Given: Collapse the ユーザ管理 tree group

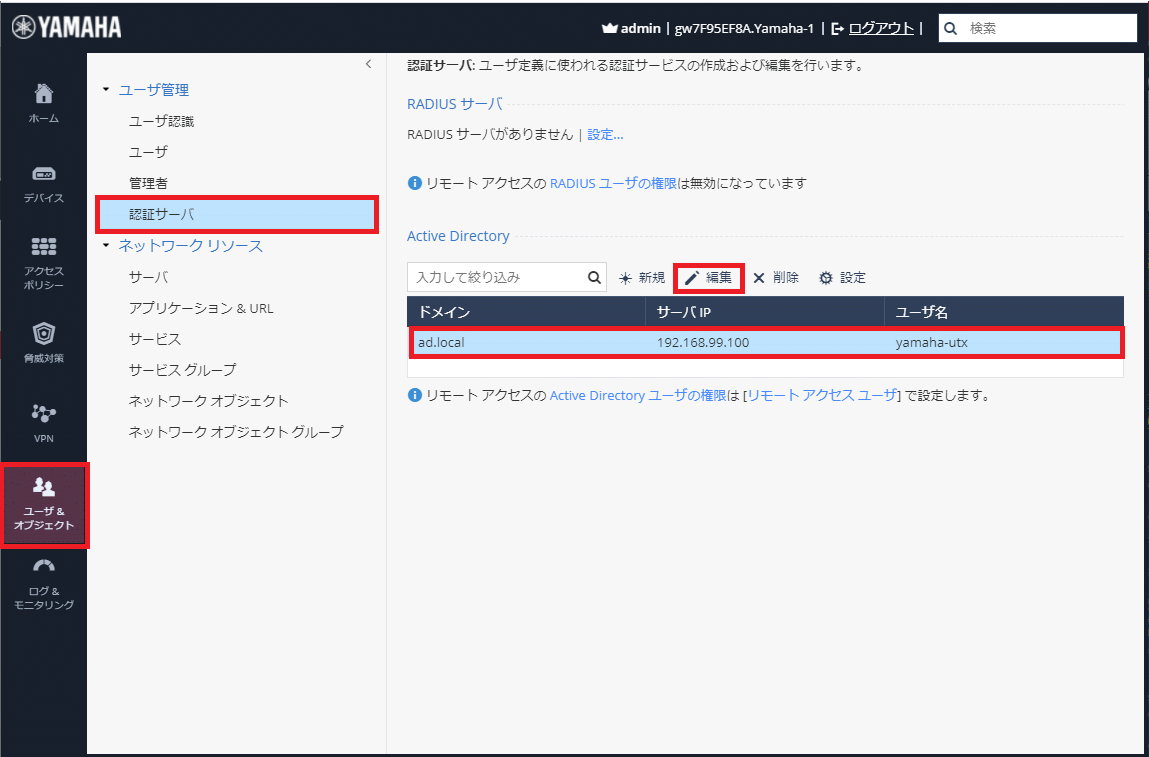Looking at the screenshot, I should (106, 90).
